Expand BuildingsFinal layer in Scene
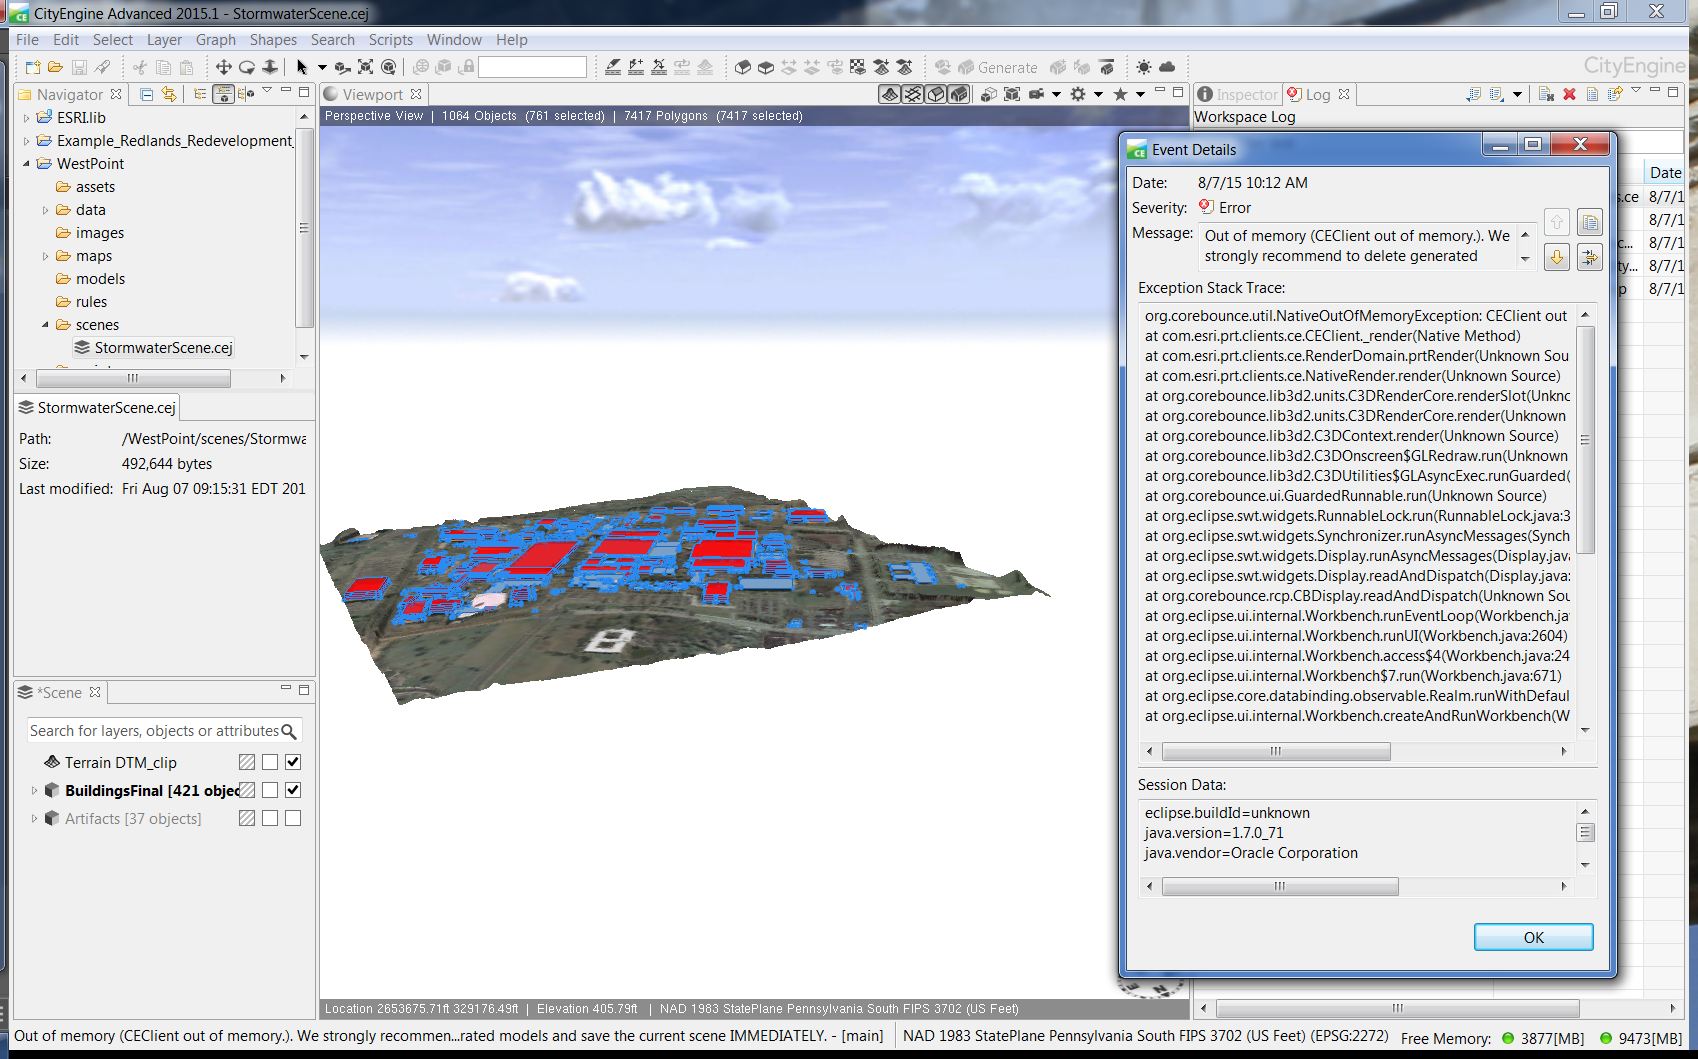The height and width of the screenshot is (1059, 1698). (x=34, y=790)
